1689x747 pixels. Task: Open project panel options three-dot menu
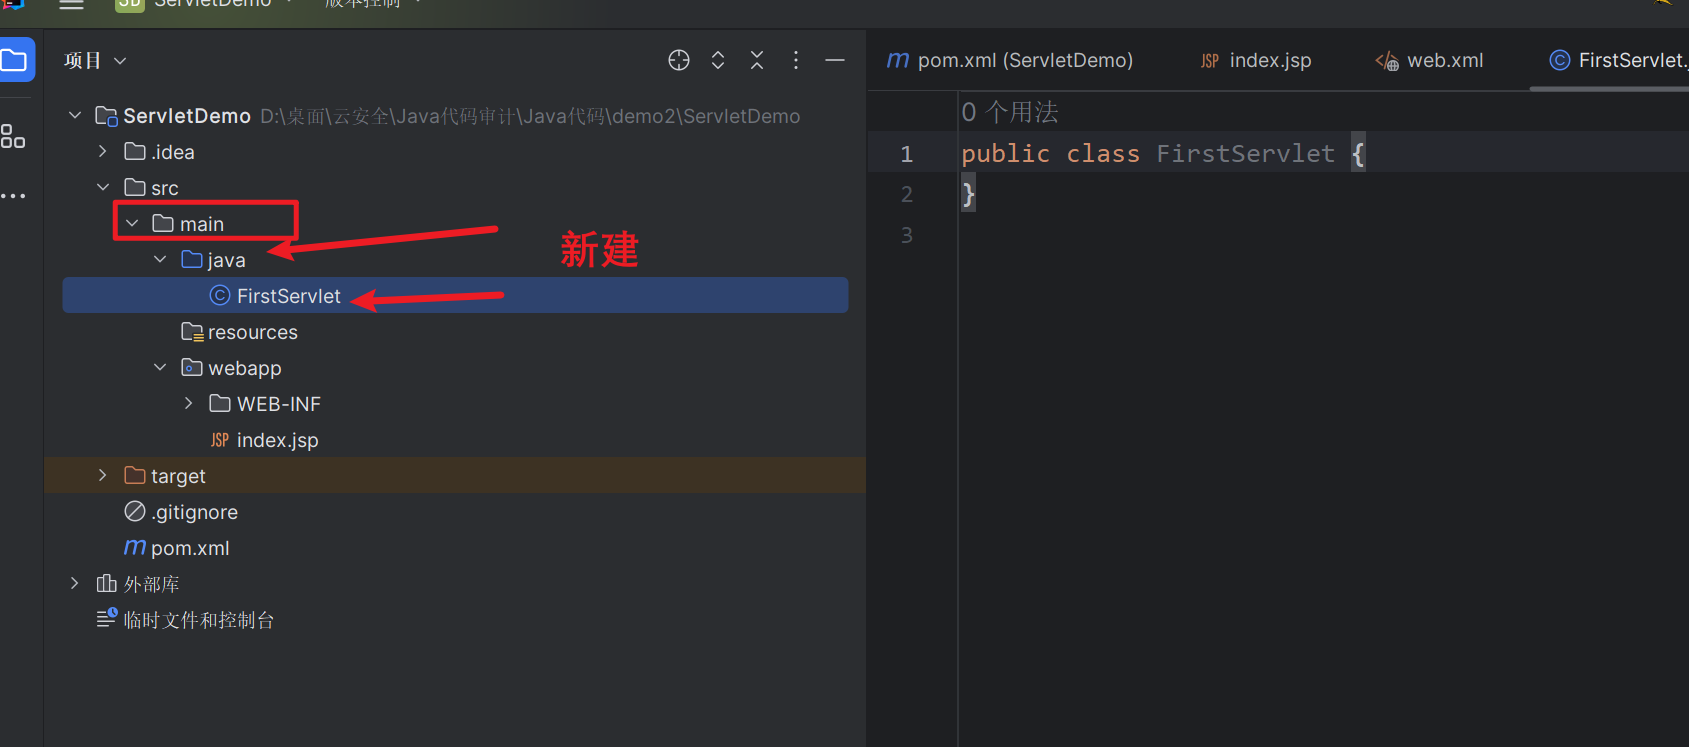(796, 60)
